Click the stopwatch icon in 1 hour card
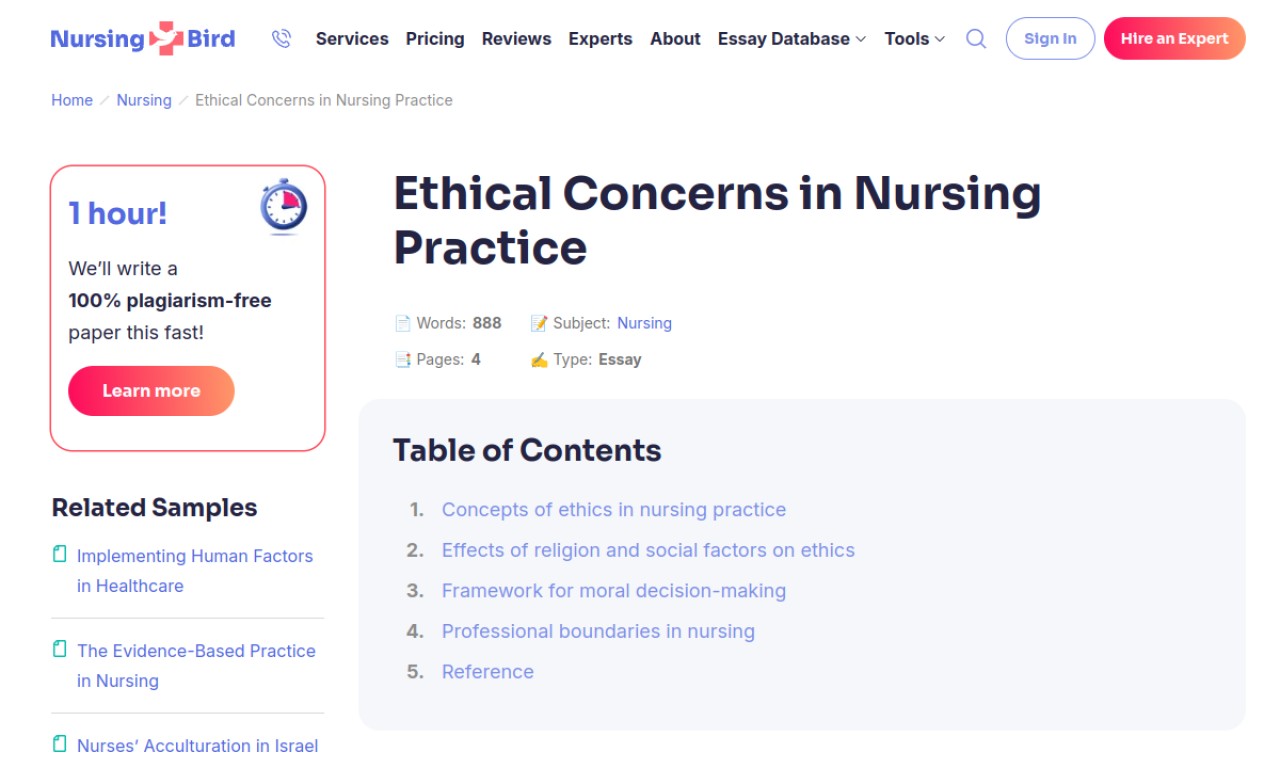1280x768 pixels. pyautogui.click(x=284, y=207)
